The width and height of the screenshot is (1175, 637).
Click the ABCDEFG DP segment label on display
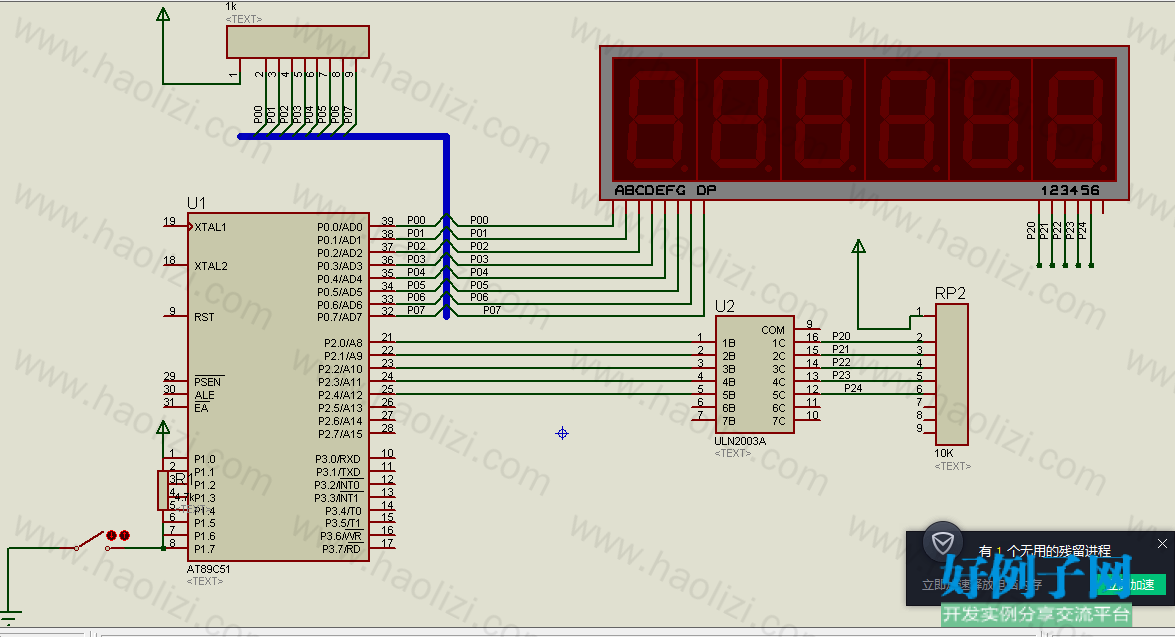[x=665, y=190]
